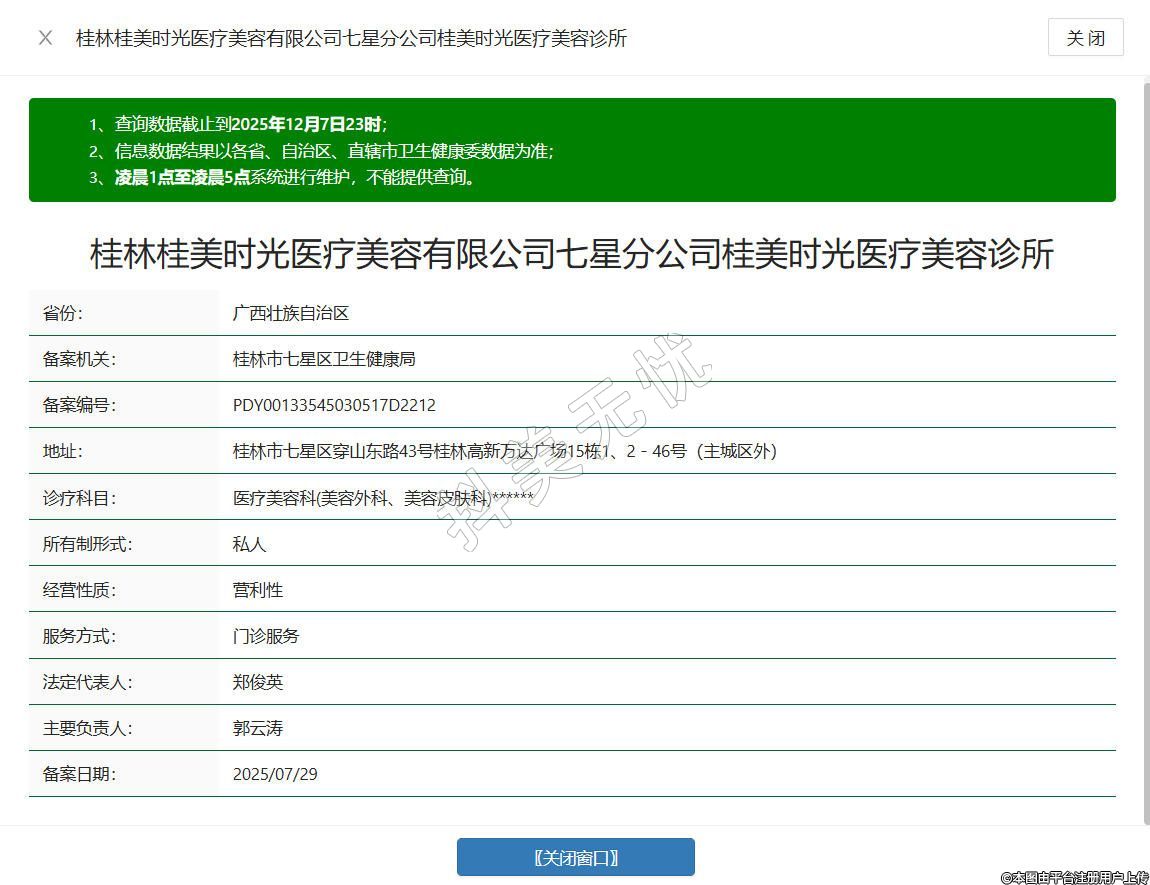Screen dimensions: 1150x885
Task: Click the X icon beside the dialog title
Action: [x=45, y=38]
